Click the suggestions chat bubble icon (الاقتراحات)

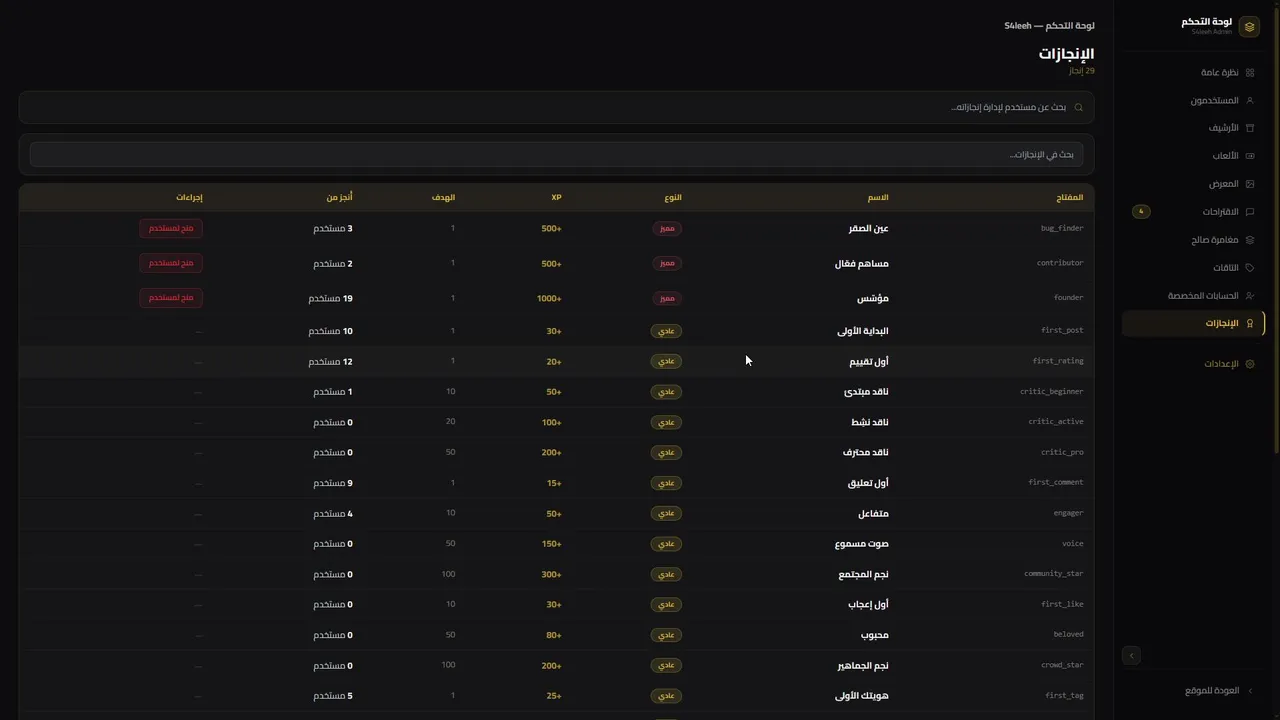(x=1250, y=212)
